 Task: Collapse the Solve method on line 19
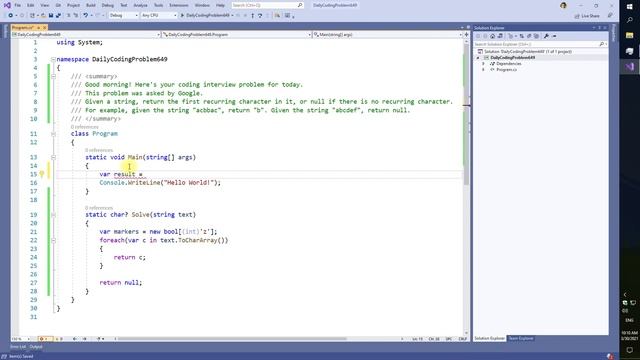pyautogui.click(x=53, y=215)
